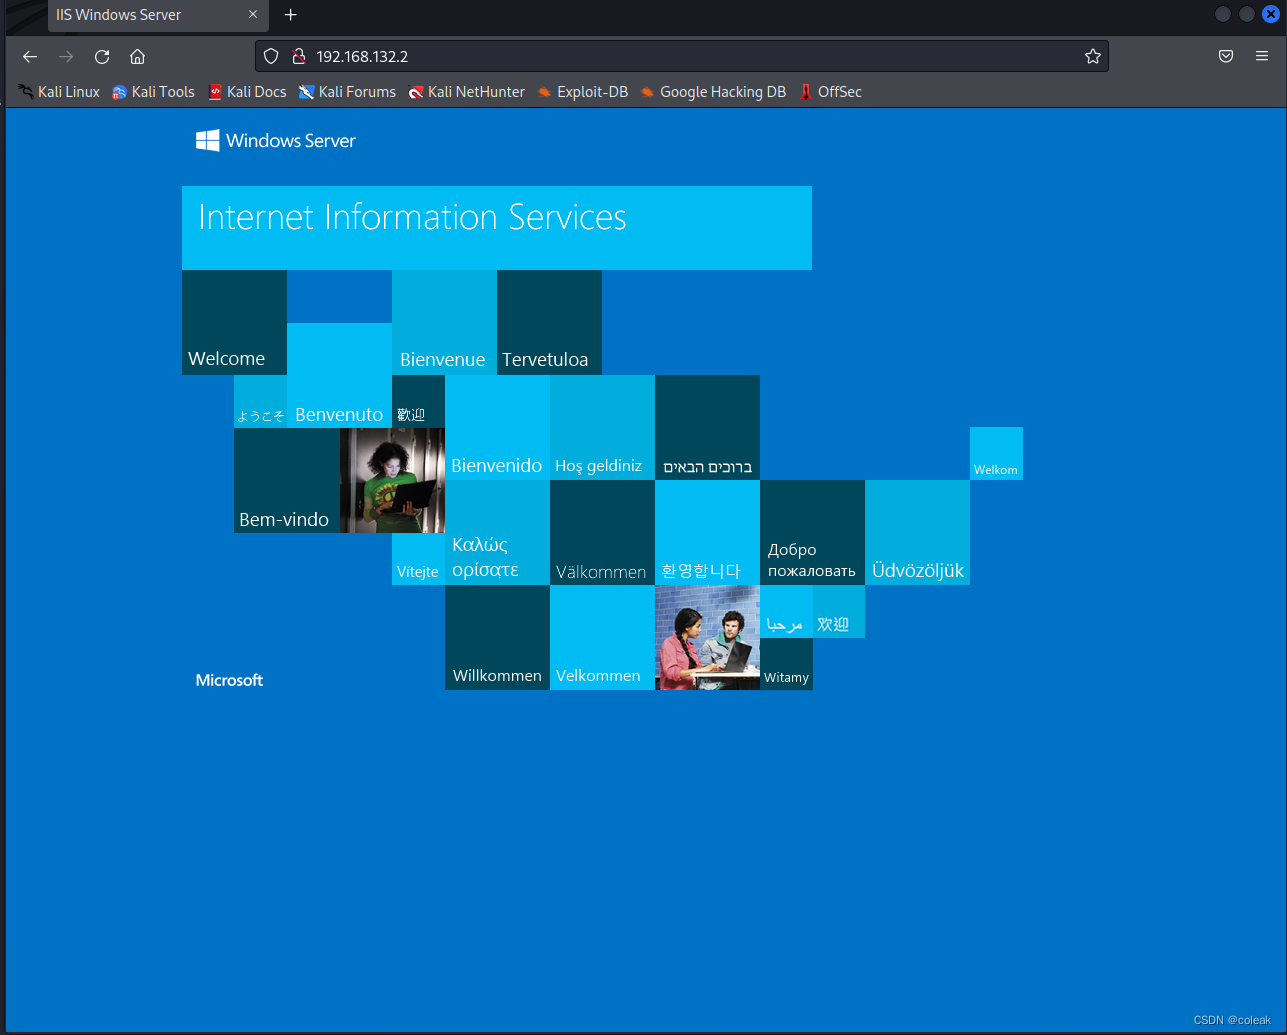1287x1035 pixels.
Task: Click the photo of woman with laptop
Action: [392, 480]
